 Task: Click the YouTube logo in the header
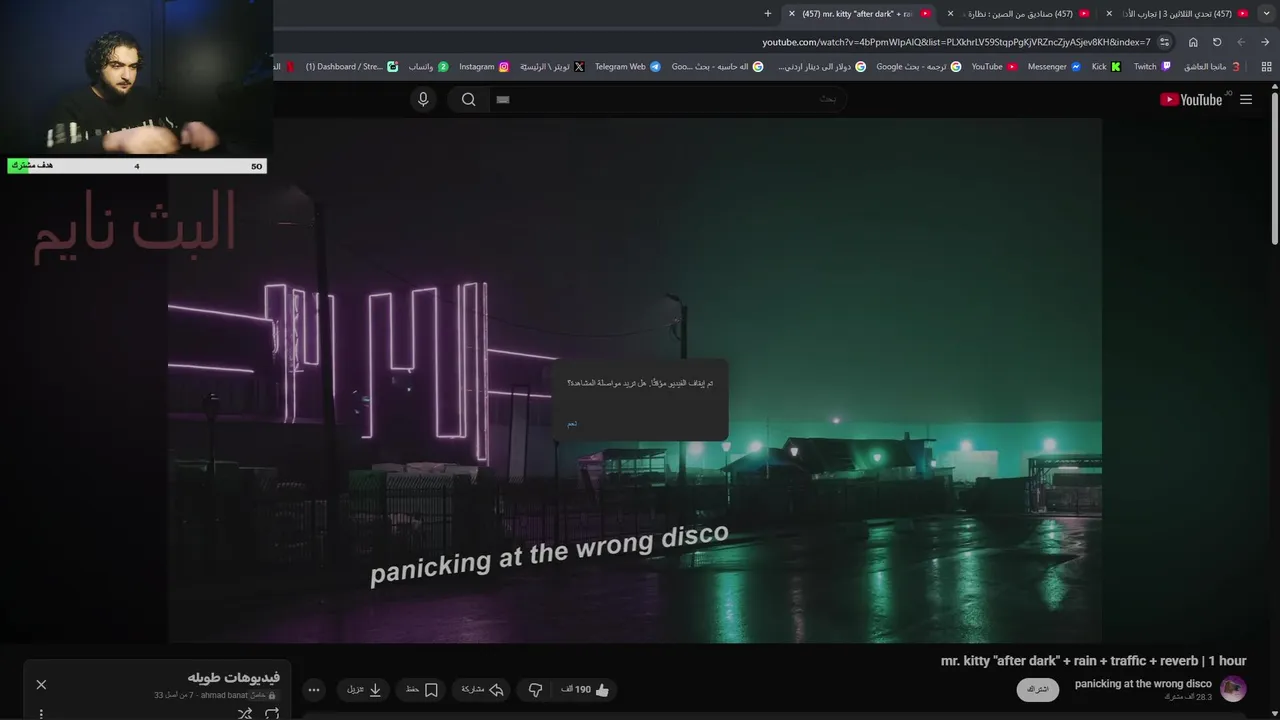(1191, 99)
